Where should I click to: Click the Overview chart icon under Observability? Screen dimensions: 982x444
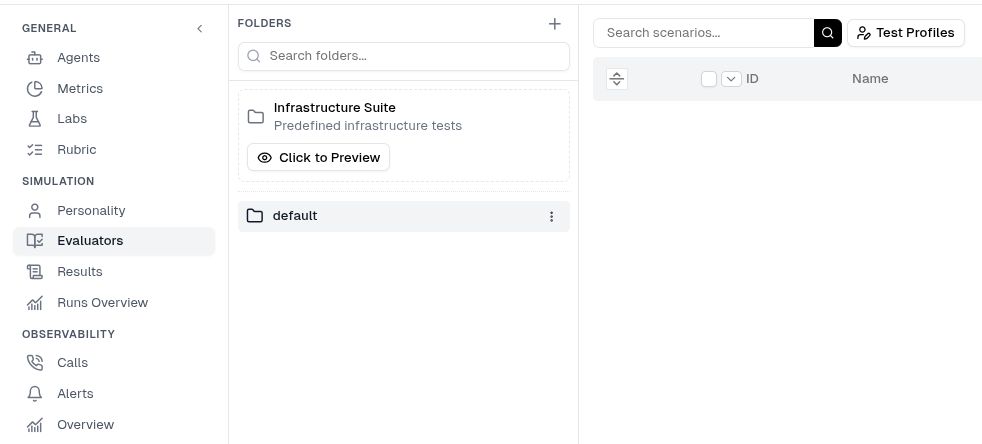pos(34,425)
